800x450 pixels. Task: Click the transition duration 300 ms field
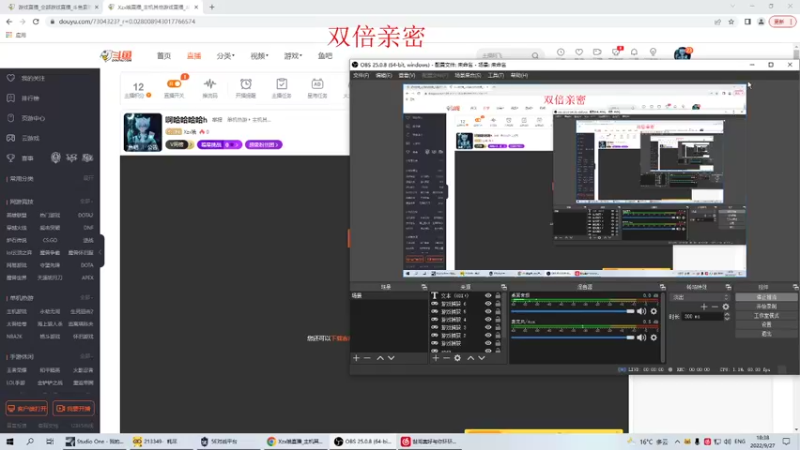pyautogui.click(x=702, y=317)
